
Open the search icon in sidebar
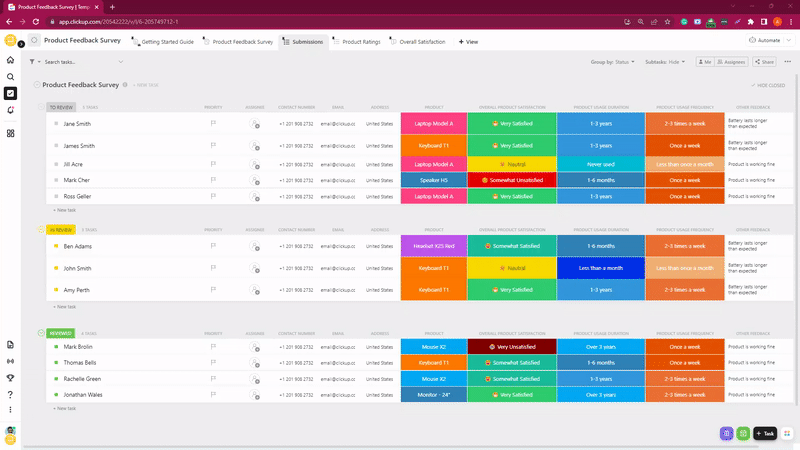pyautogui.click(x=10, y=77)
